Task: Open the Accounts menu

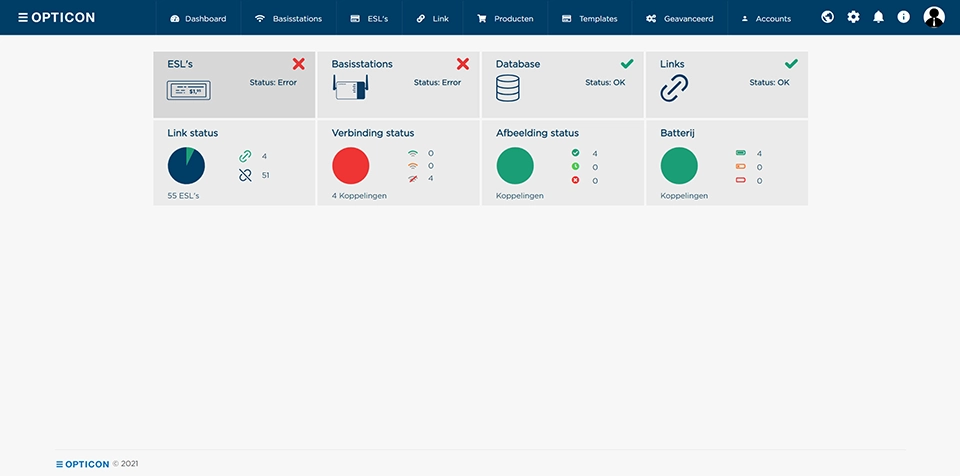Action: [765, 18]
